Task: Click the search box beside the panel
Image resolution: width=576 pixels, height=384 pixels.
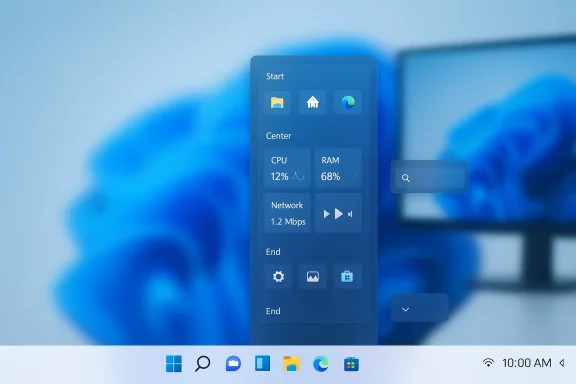Action: pos(429,177)
